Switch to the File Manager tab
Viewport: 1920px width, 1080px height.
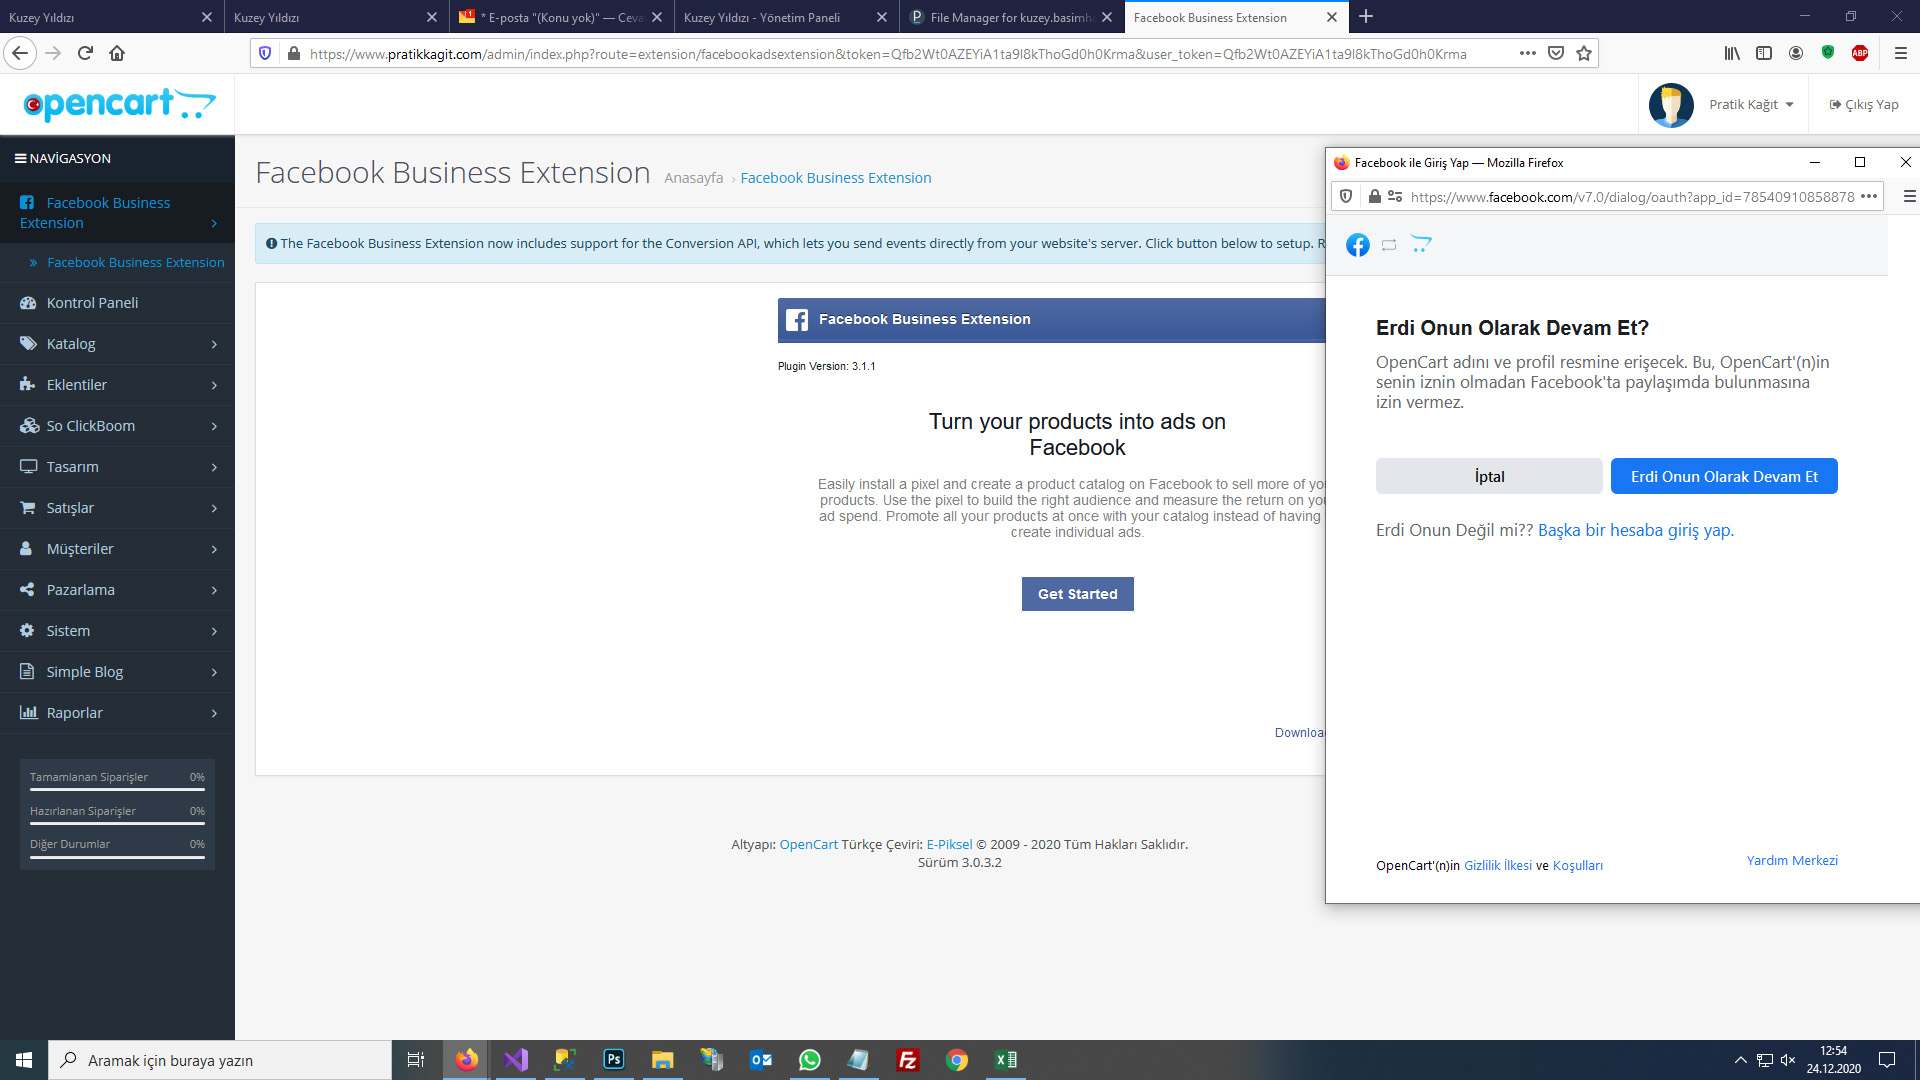pyautogui.click(x=1011, y=17)
